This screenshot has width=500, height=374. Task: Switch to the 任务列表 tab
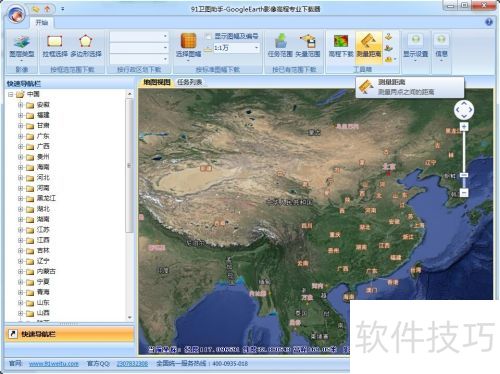(190, 82)
